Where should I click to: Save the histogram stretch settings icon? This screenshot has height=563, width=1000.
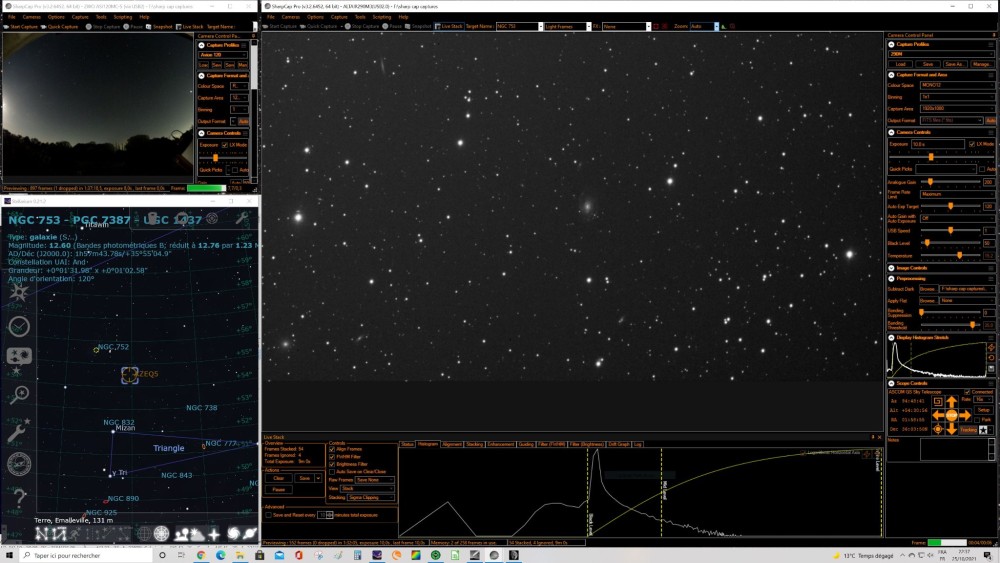(x=991, y=369)
